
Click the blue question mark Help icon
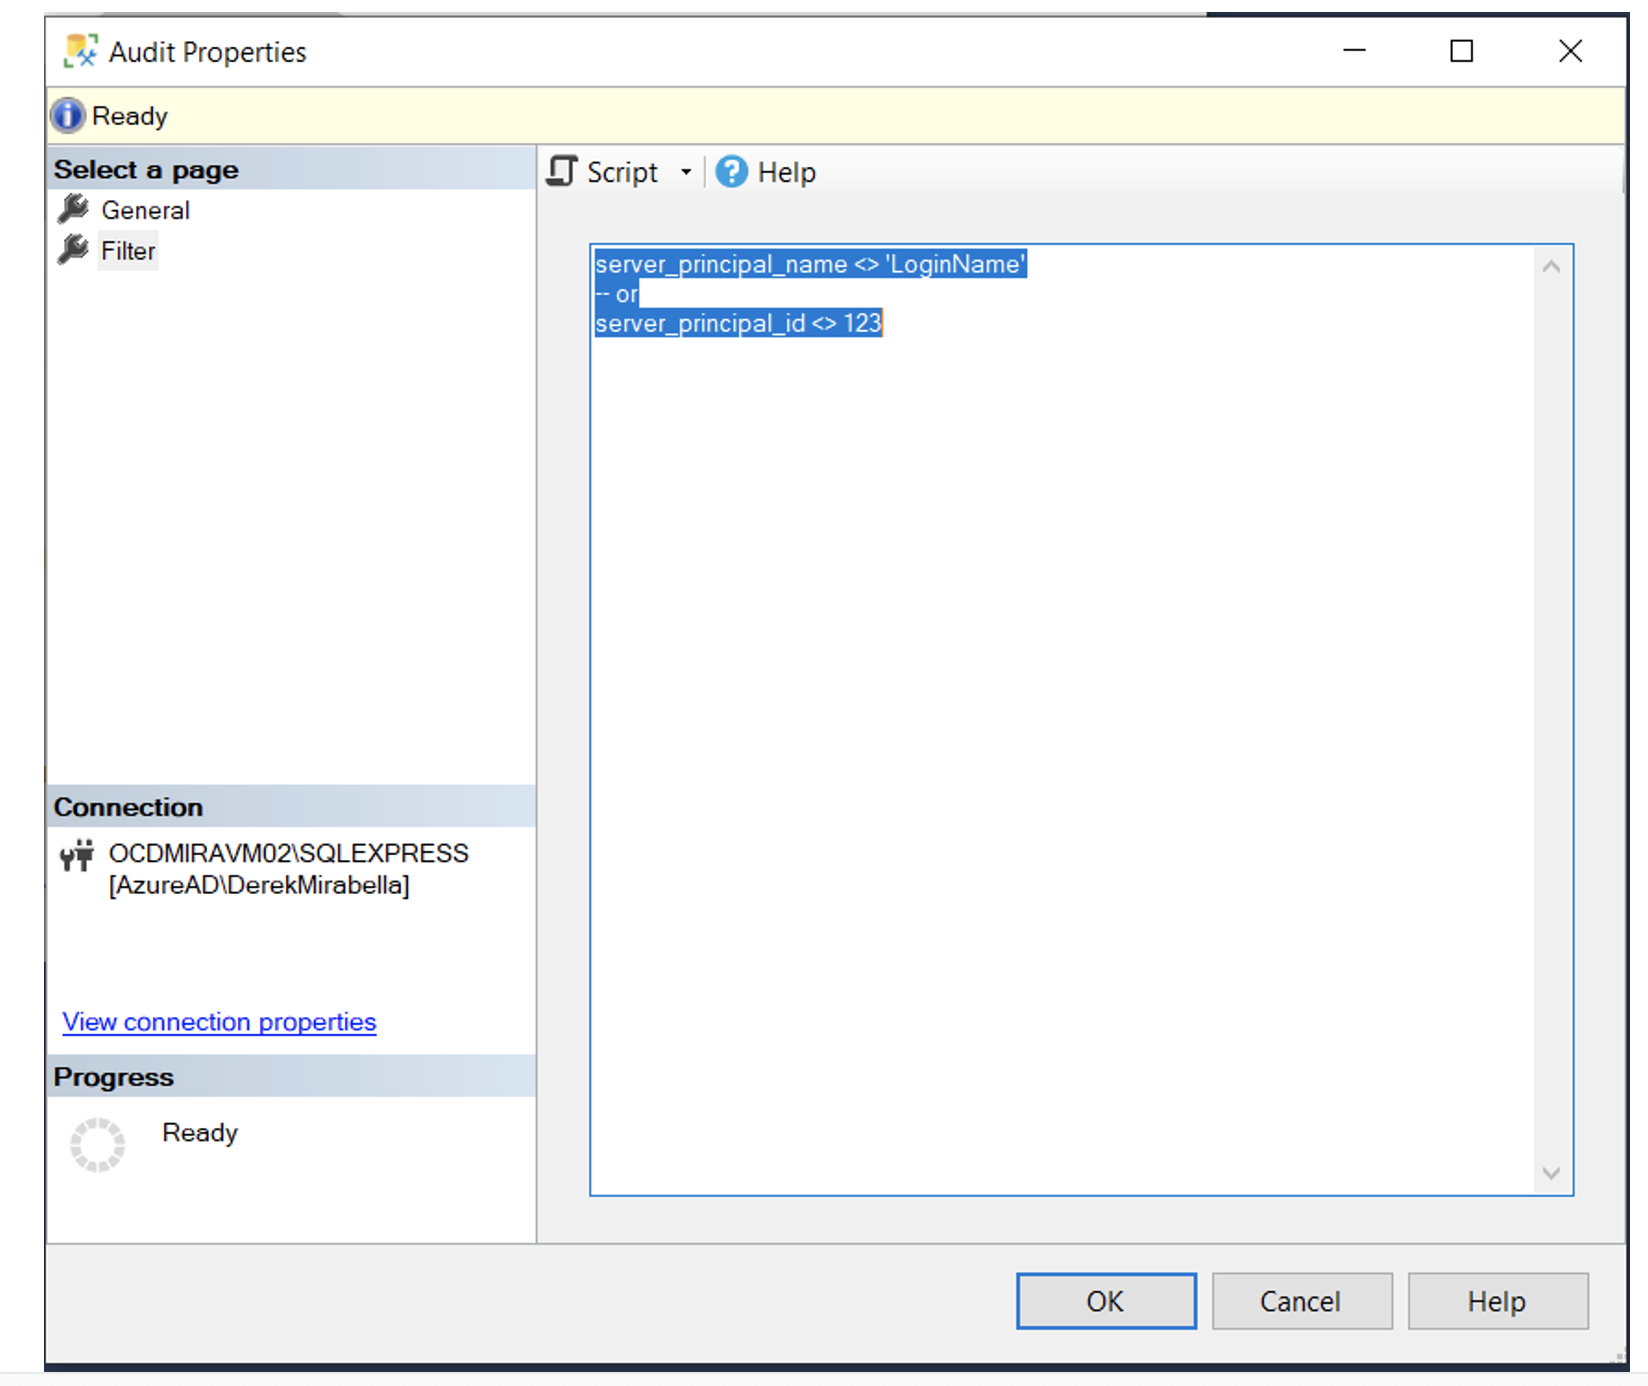pos(731,172)
